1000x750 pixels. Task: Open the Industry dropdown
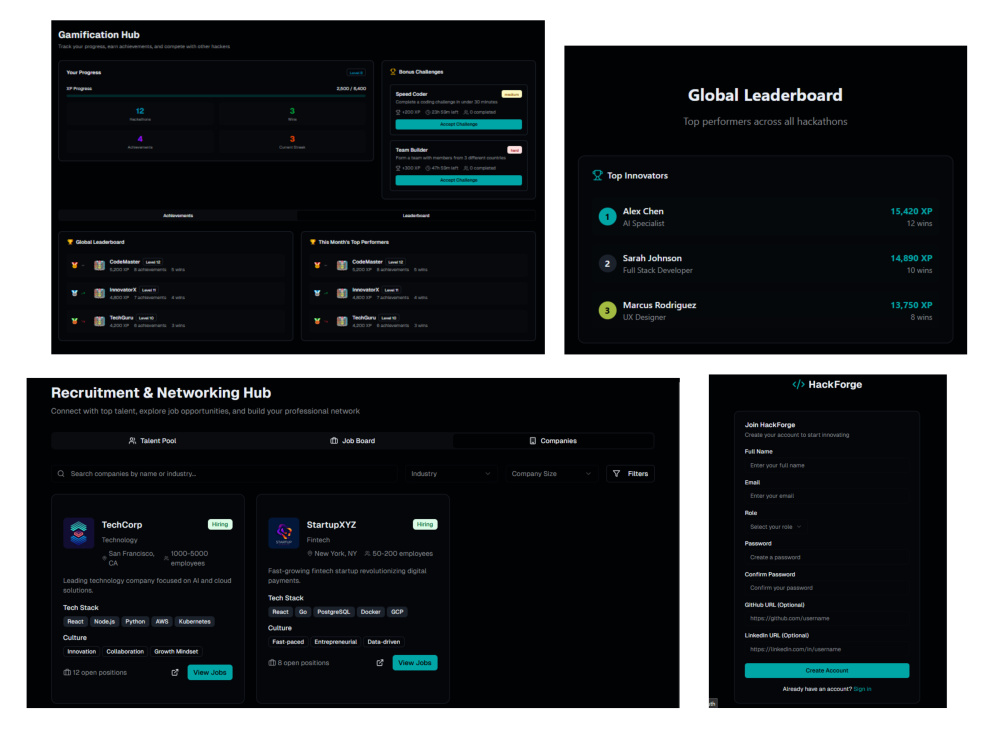click(450, 474)
